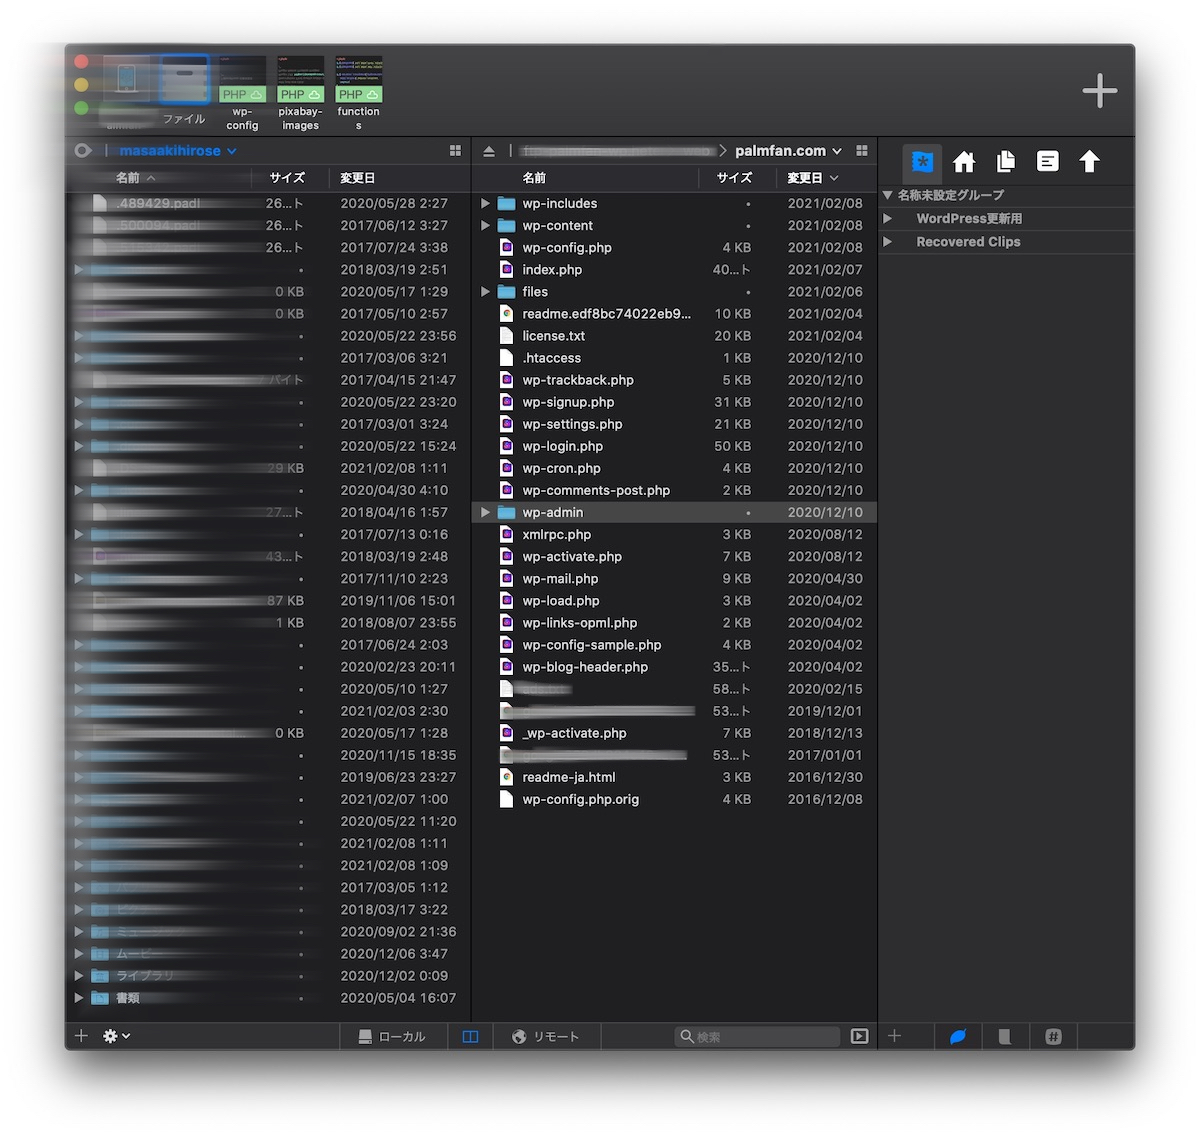
Task: Click the hash symbol icon in sidebar footer
Action: (1053, 1037)
